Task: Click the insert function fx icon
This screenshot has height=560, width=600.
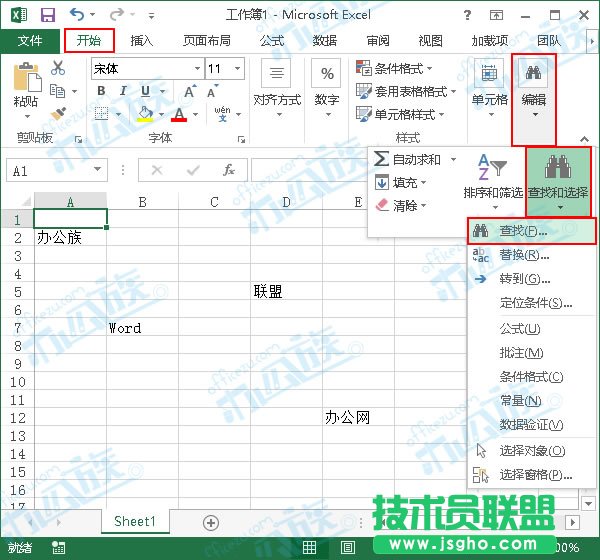Action: pos(229,170)
